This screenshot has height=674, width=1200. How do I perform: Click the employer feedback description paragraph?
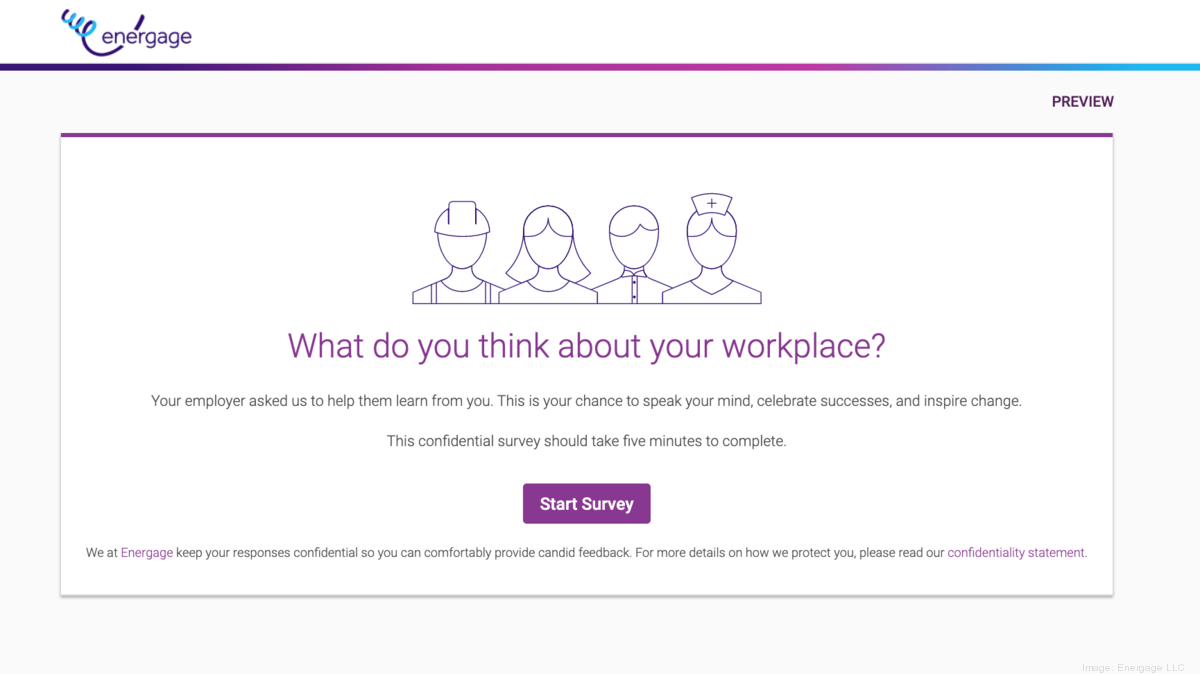point(586,400)
